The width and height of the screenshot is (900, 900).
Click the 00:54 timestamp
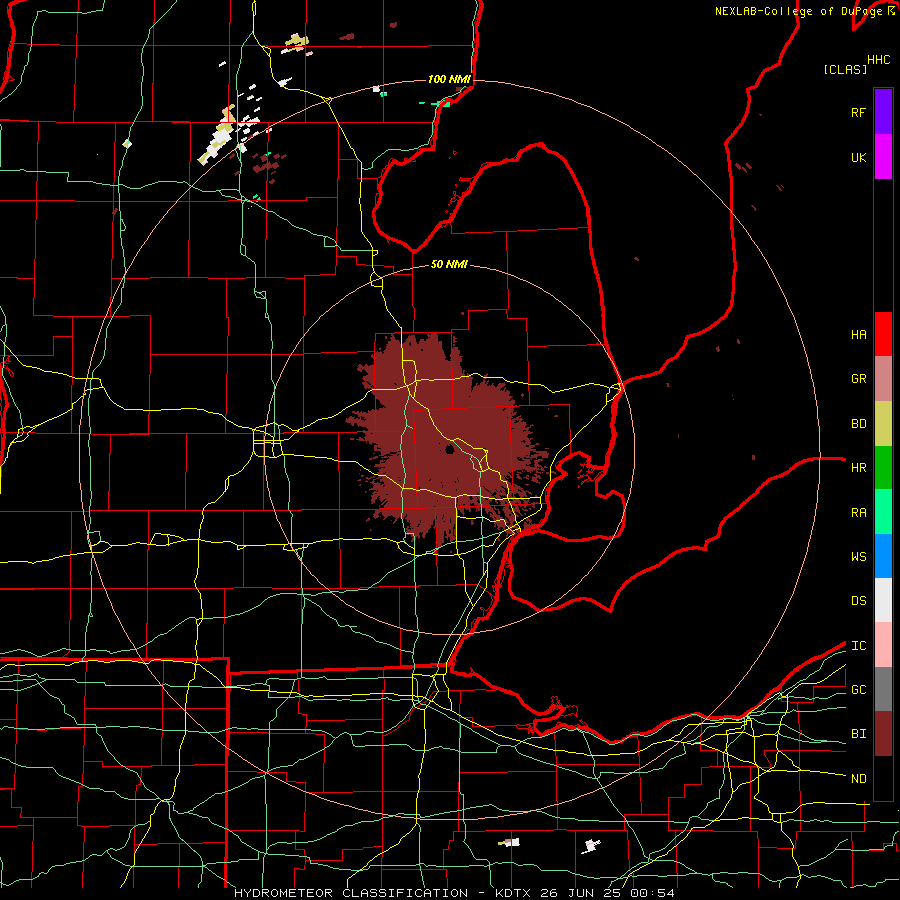(x=652, y=893)
